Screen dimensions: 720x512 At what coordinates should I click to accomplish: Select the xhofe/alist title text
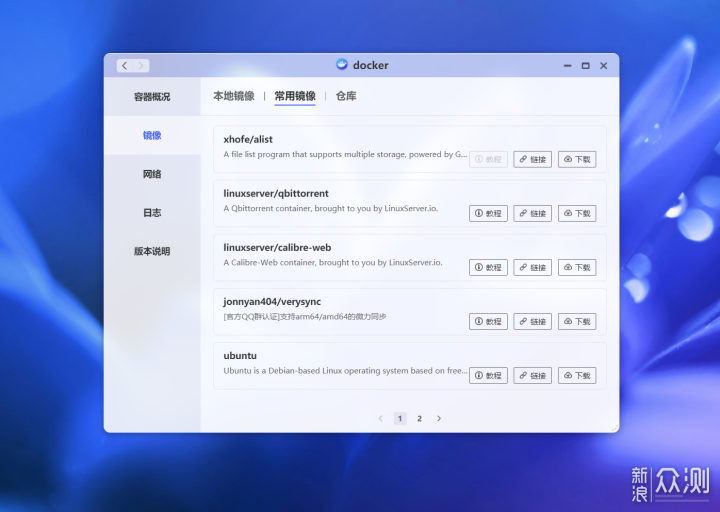tap(248, 139)
